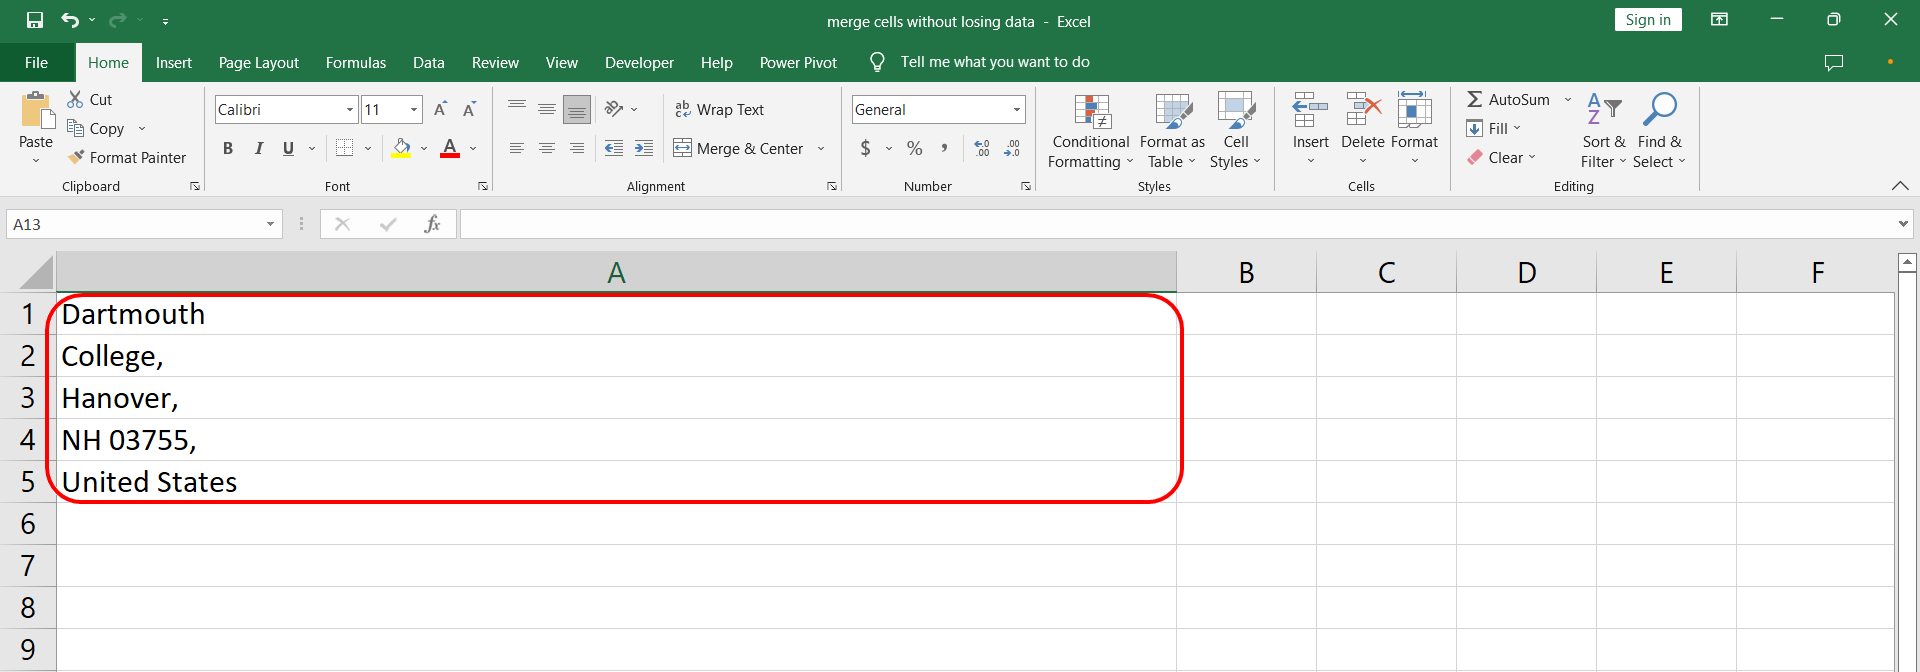Toggle Bottom Align button
Image resolution: width=1920 pixels, height=672 pixels.
tap(577, 109)
